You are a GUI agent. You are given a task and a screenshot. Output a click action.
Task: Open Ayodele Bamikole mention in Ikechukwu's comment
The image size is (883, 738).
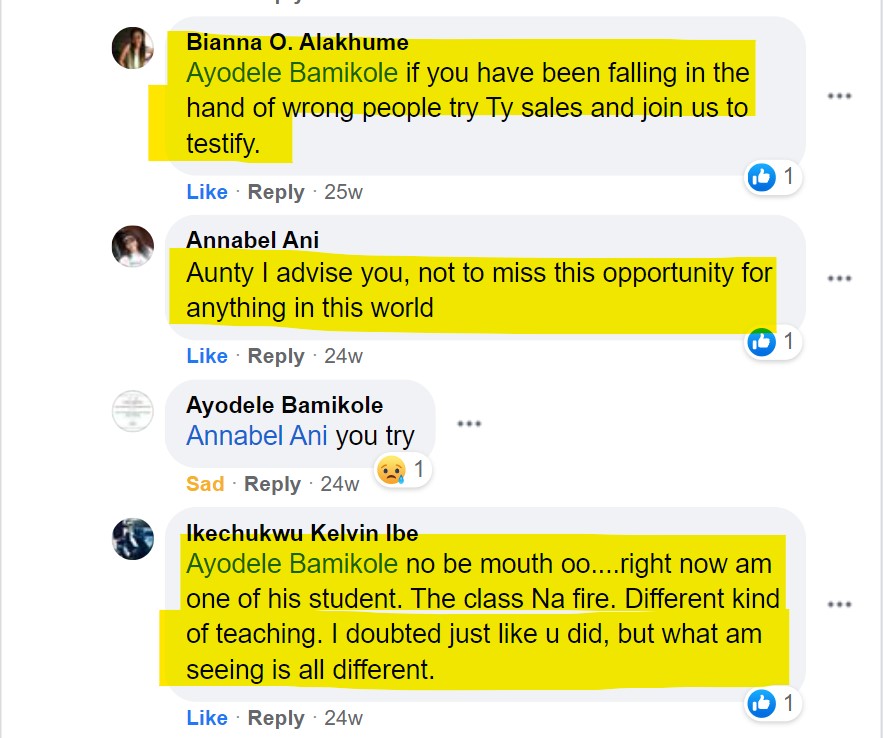tap(292, 563)
